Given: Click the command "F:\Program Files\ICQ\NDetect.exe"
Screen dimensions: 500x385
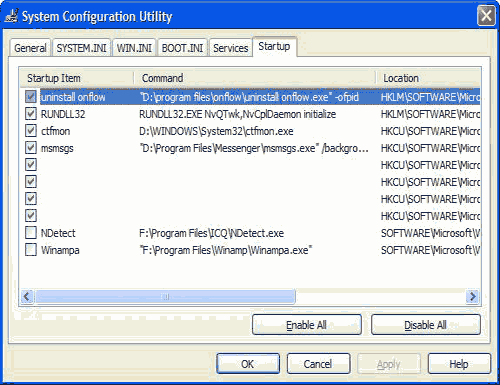Looking at the screenshot, I should pos(211,233).
